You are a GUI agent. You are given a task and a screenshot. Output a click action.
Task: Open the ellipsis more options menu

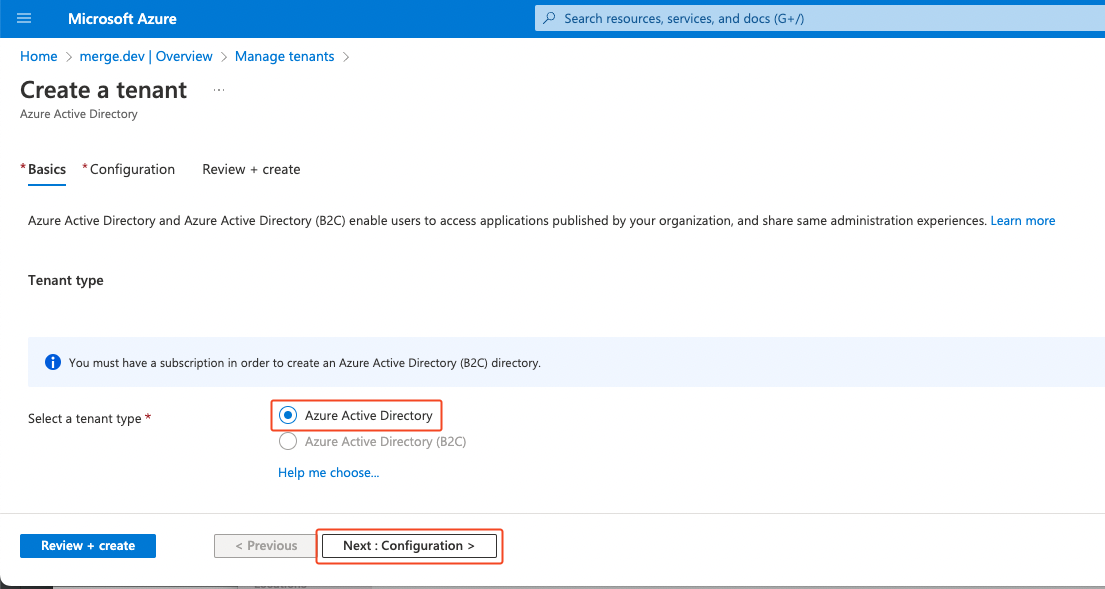(x=219, y=90)
